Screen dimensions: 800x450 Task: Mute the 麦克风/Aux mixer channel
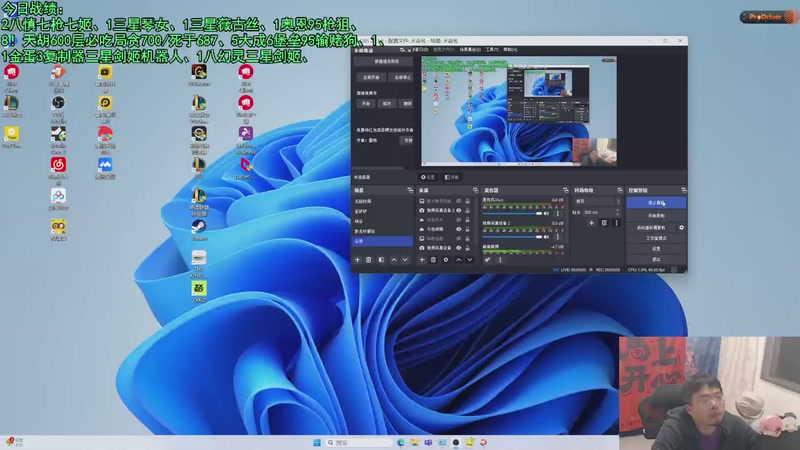(546, 213)
